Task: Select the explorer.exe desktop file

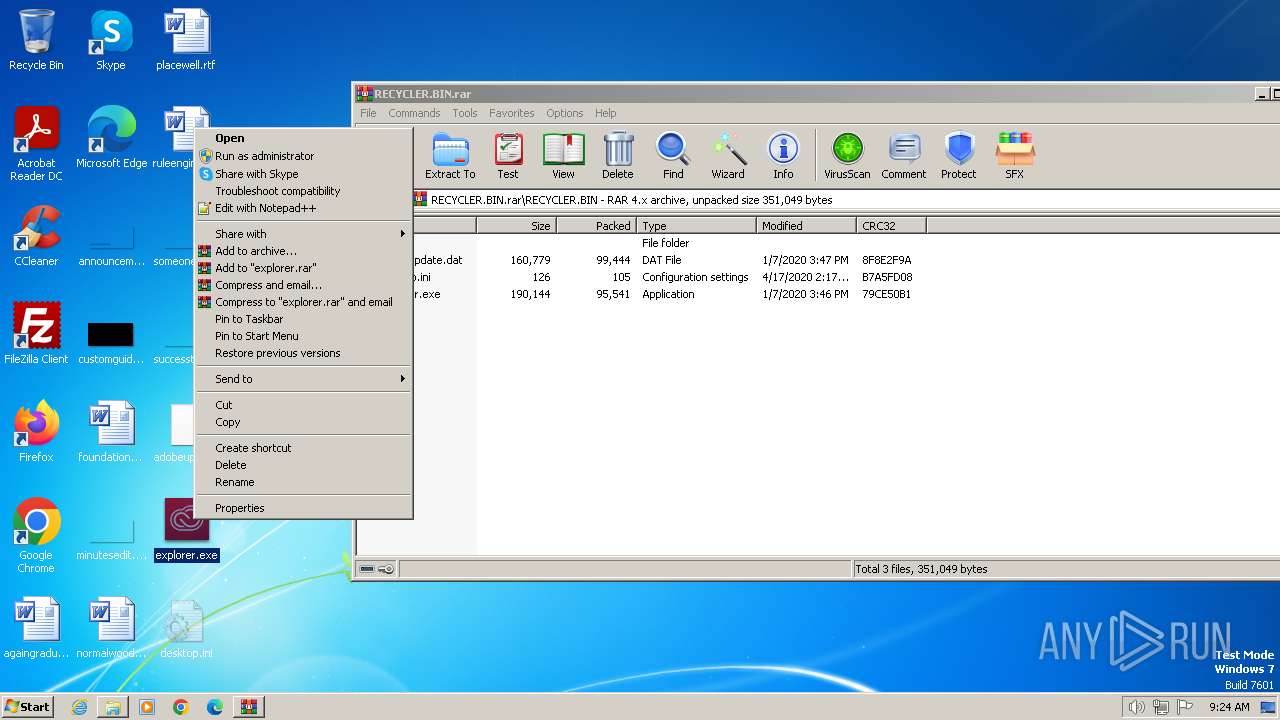Action: tap(186, 530)
